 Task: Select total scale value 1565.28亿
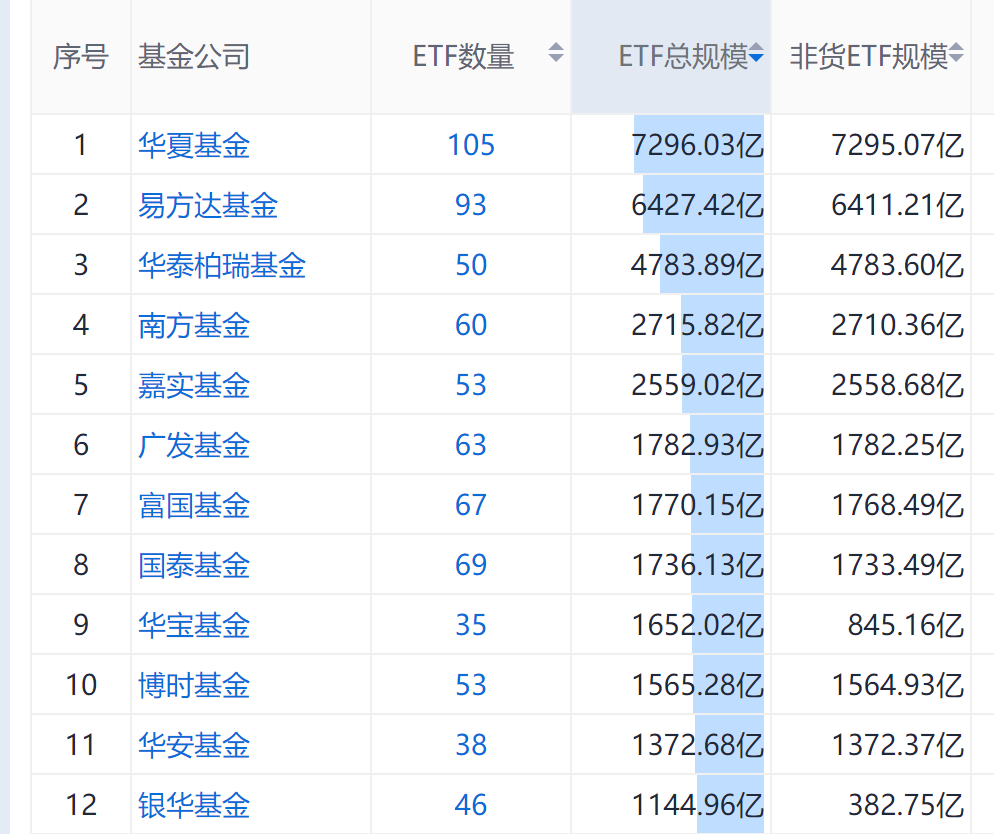(x=697, y=685)
